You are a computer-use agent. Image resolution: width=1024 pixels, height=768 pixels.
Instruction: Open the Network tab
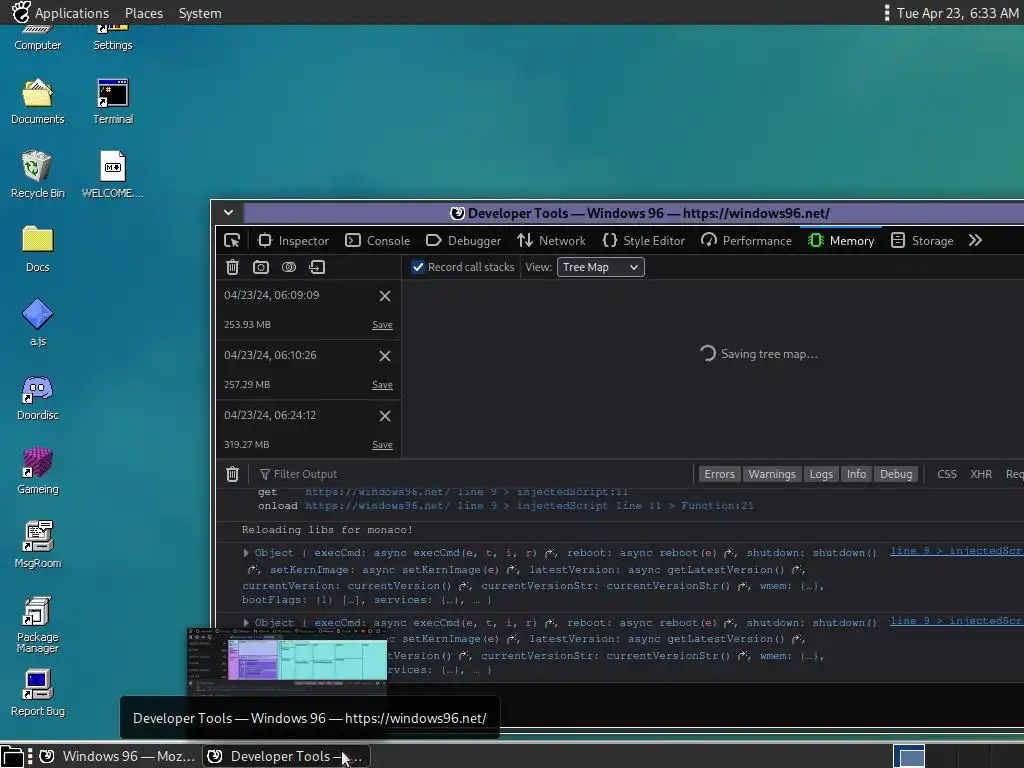pos(551,240)
